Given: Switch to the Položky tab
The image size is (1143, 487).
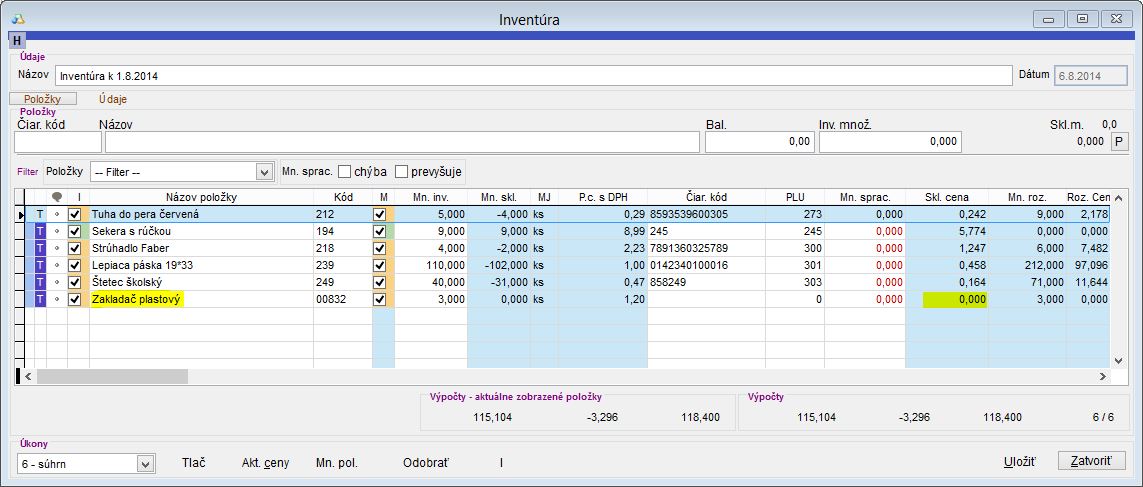Looking at the screenshot, I should click(x=42, y=99).
